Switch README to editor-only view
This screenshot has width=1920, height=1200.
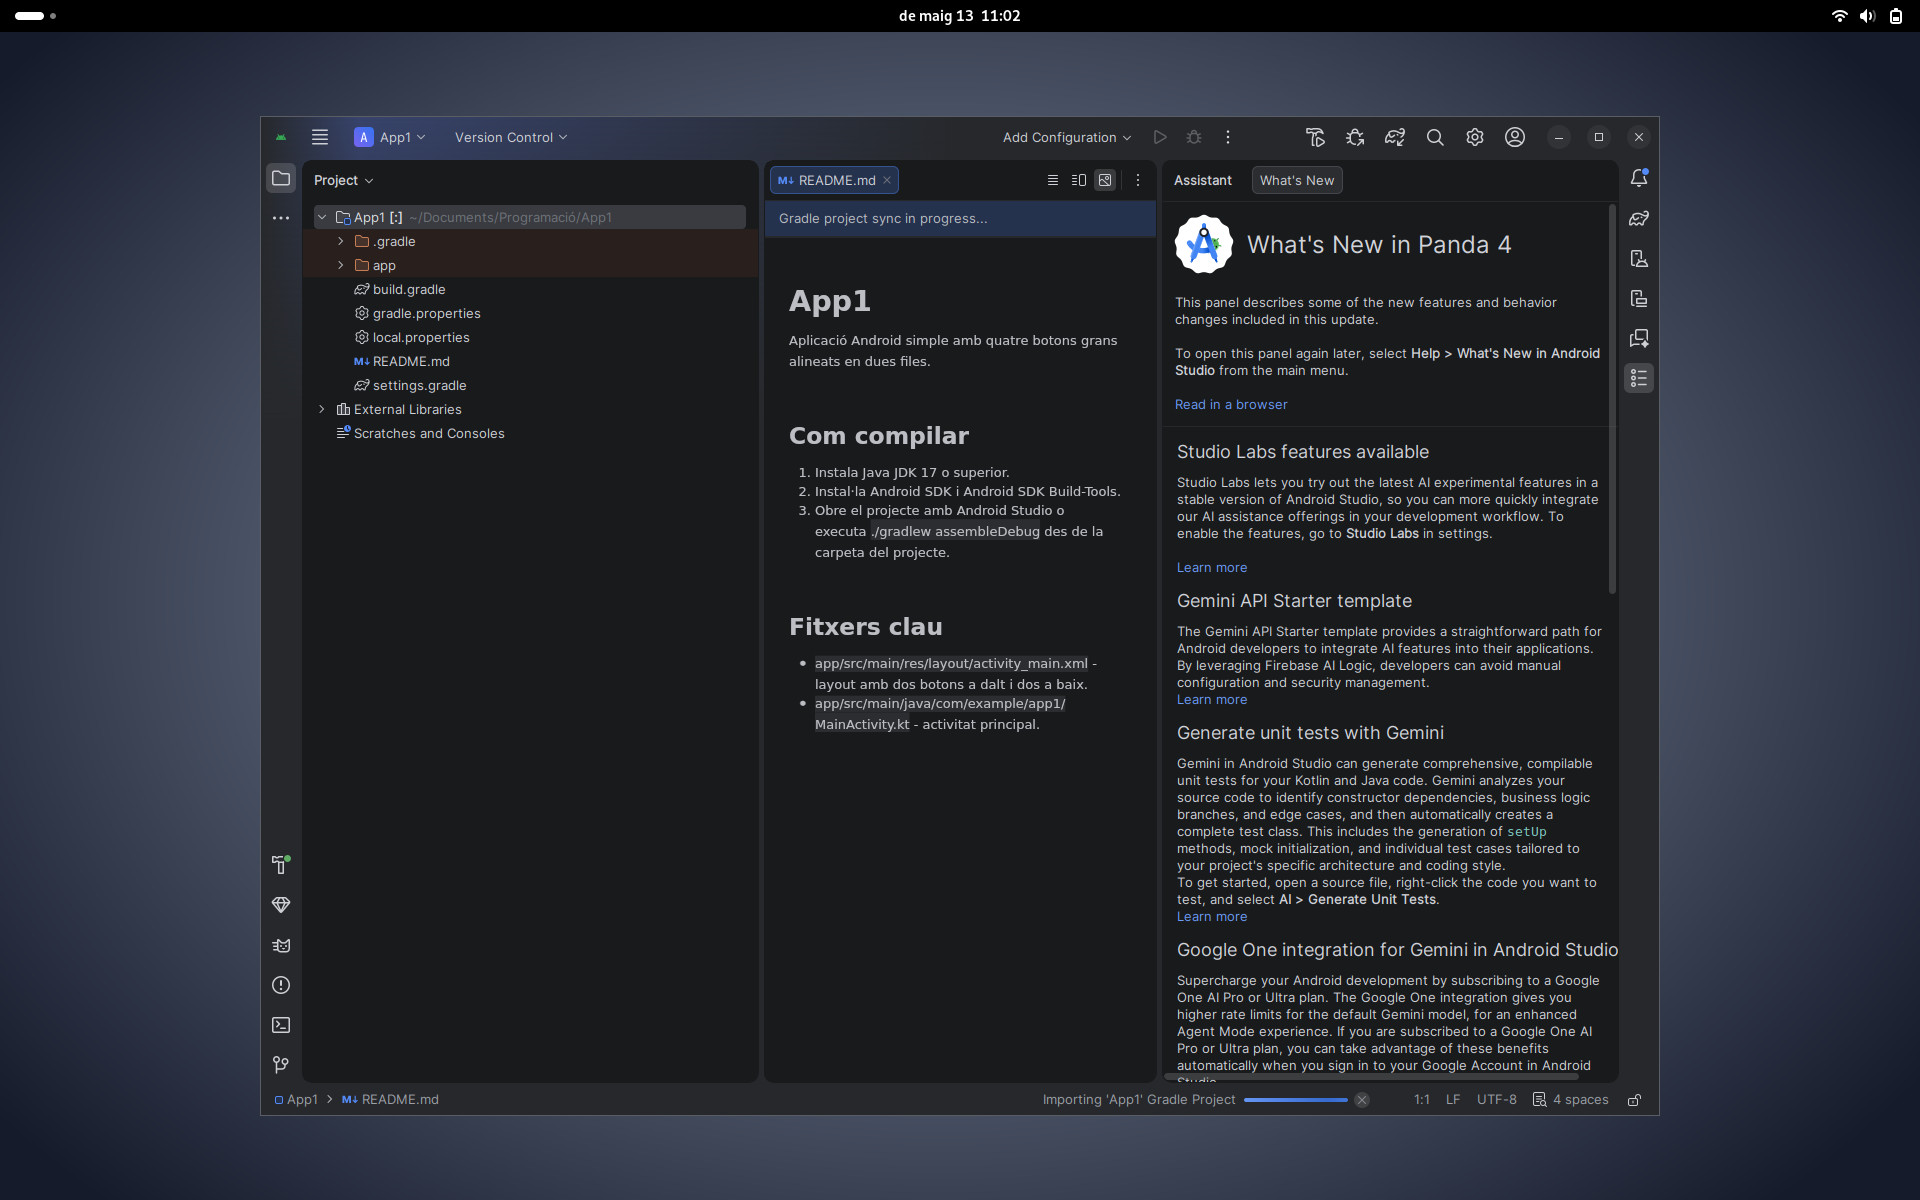1052,180
